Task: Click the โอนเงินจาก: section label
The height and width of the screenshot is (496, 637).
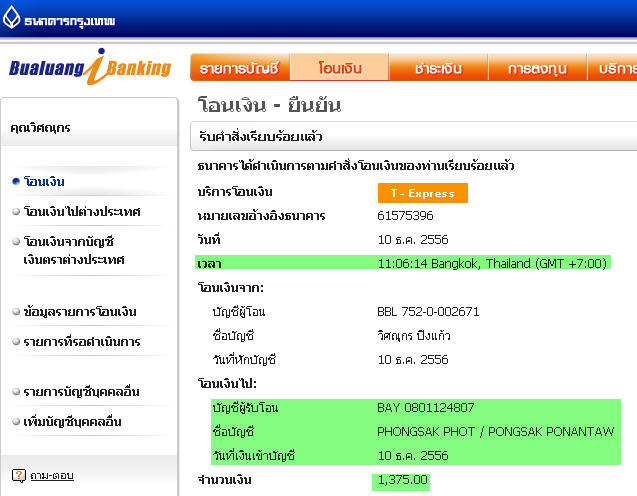Action: pos(231,288)
